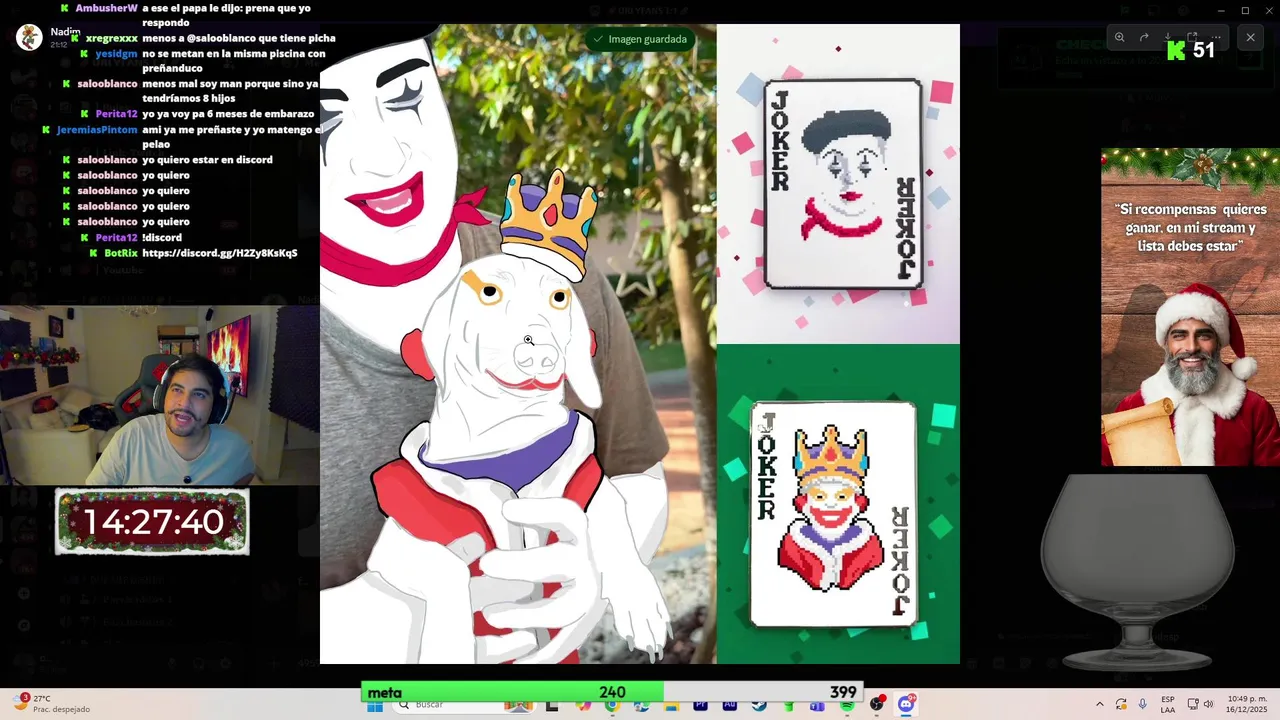Screen dimensions: 1280x720
Task: Open the volume control in system tray
Action: (x=1208, y=705)
